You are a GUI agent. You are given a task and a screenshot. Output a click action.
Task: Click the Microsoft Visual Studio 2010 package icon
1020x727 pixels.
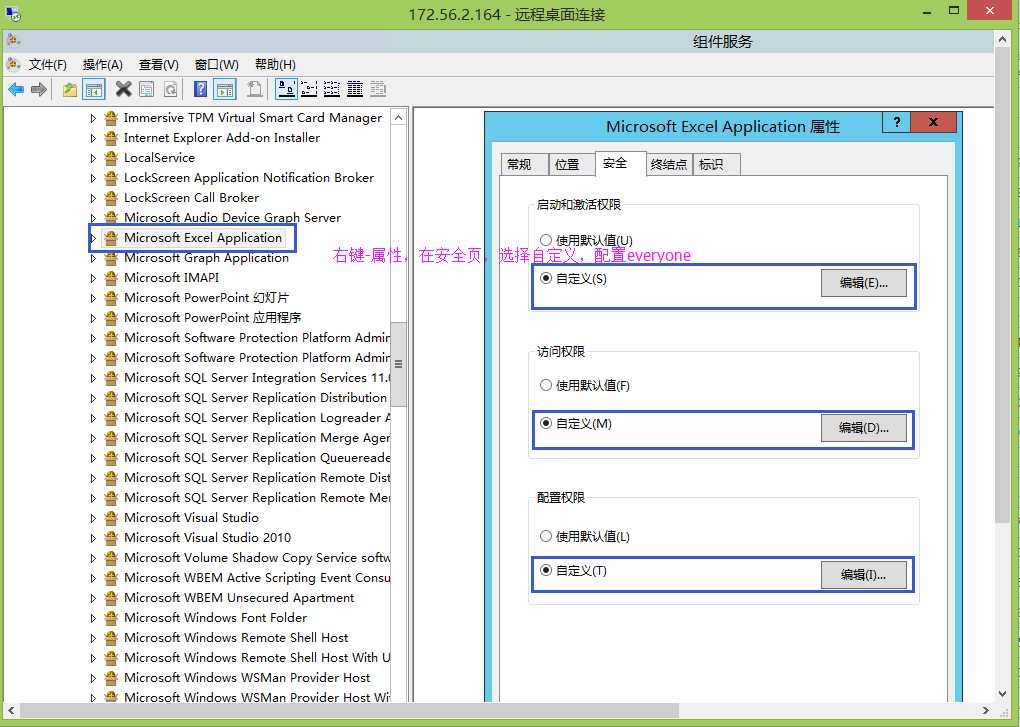pos(111,538)
